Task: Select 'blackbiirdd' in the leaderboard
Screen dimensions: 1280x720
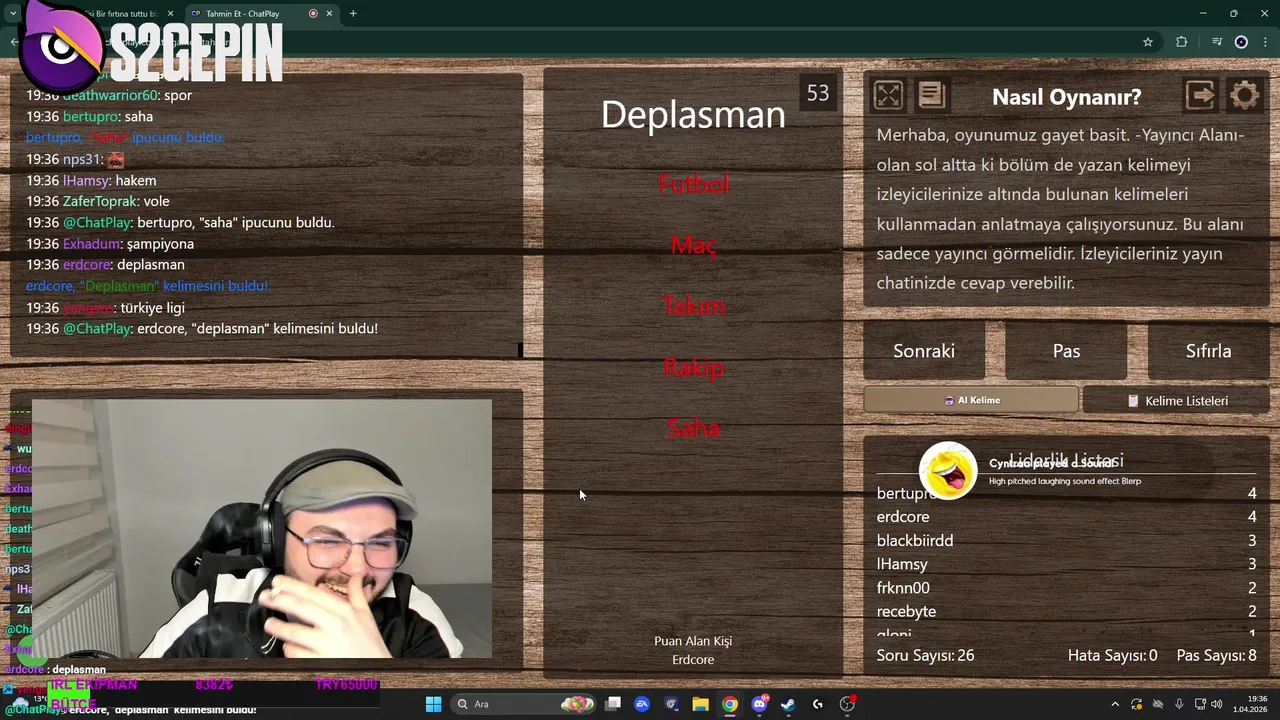Action: [x=915, y=540]
